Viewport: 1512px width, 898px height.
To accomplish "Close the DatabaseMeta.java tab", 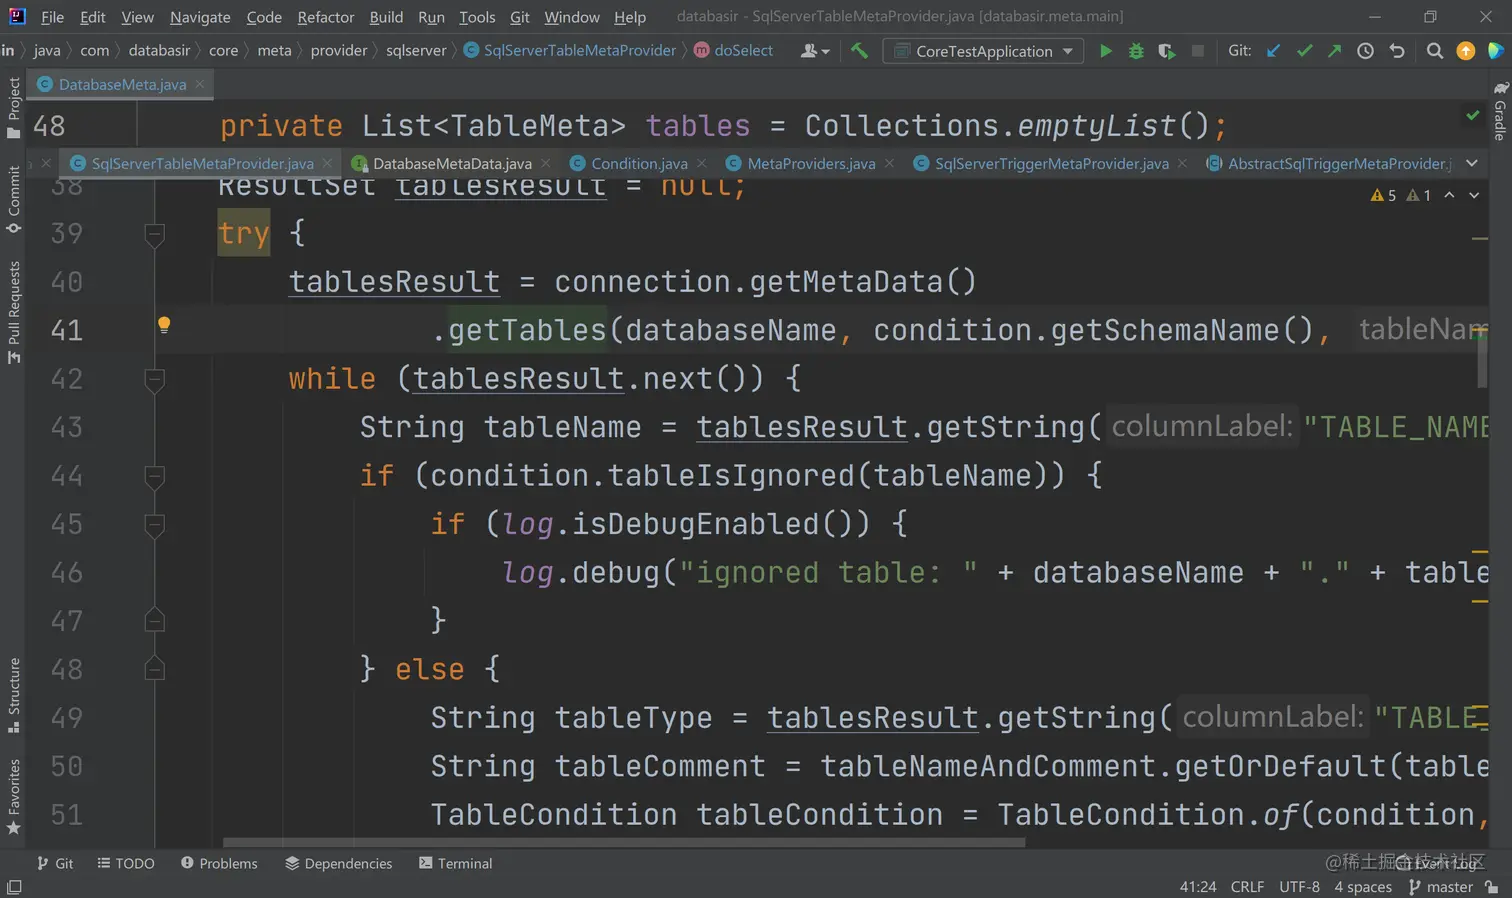I will tap(200, 84).
